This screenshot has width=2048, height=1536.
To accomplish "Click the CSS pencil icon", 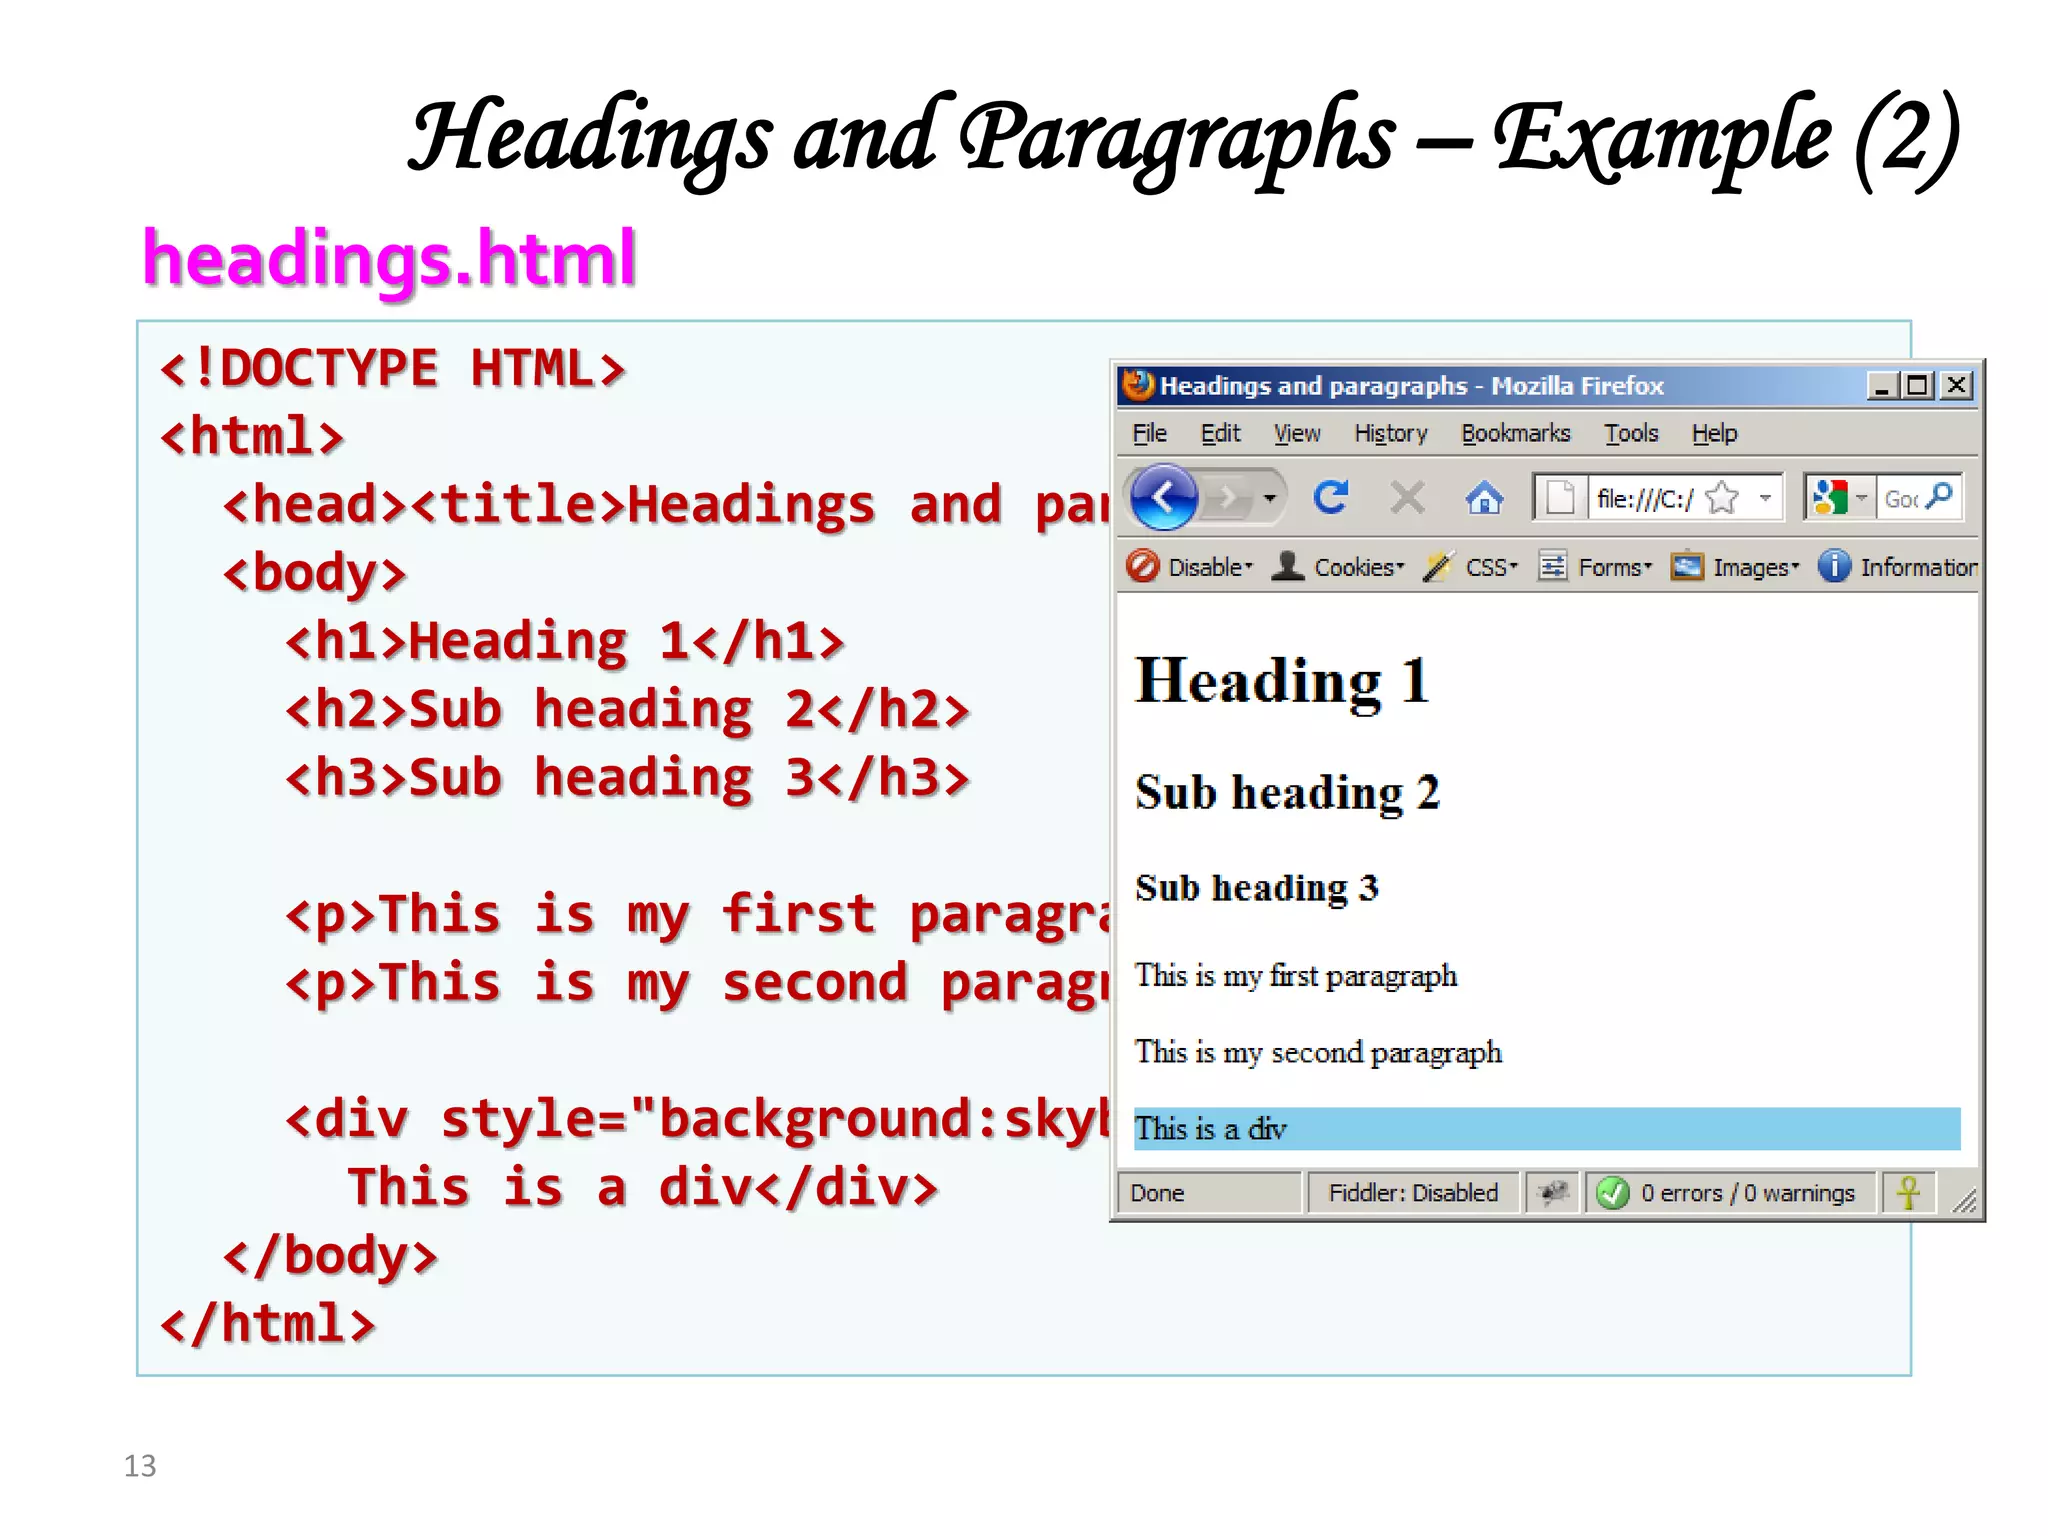I will (x=1438, y=566).
